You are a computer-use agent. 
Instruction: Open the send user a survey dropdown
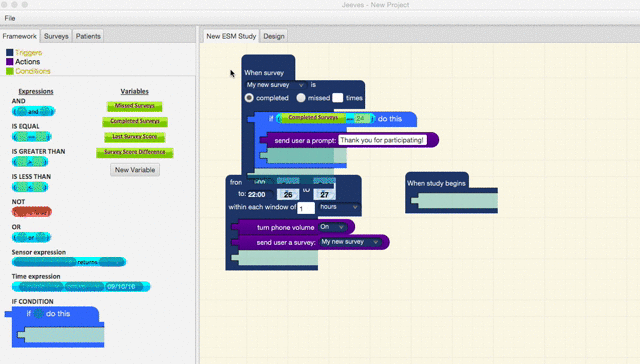click(x=350, y=242)
